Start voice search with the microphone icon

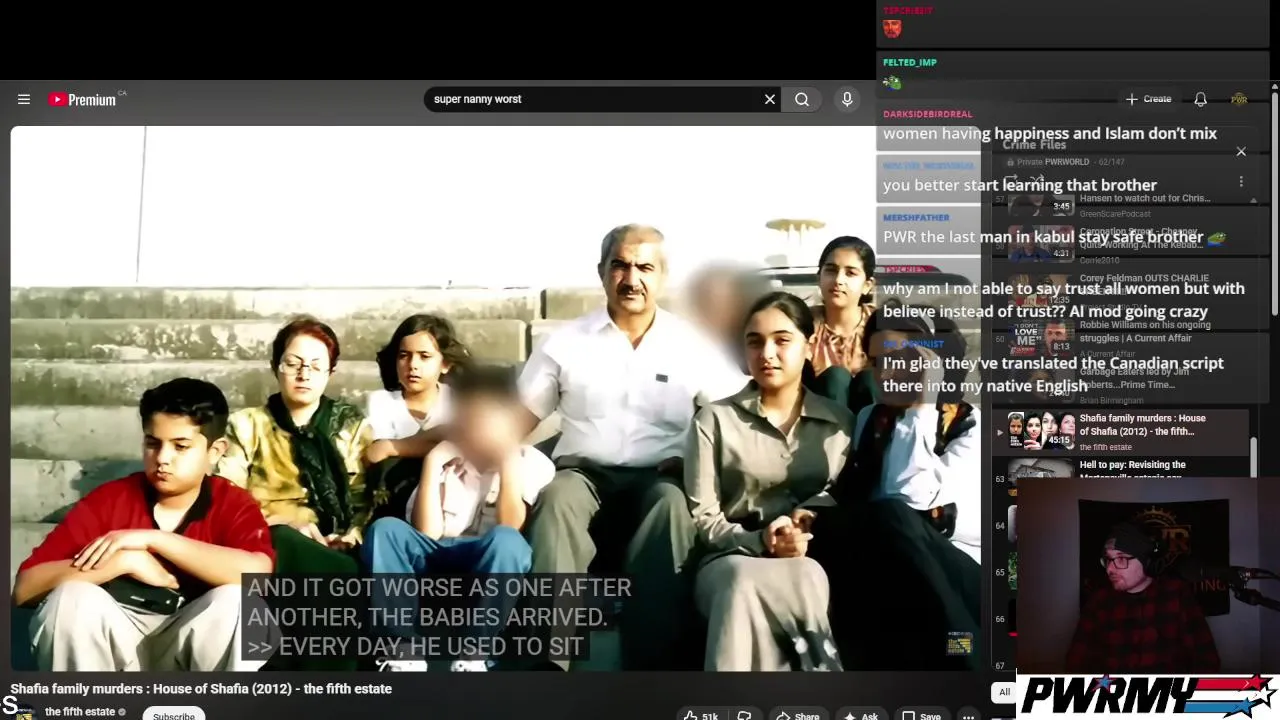[x=847, y=99]
